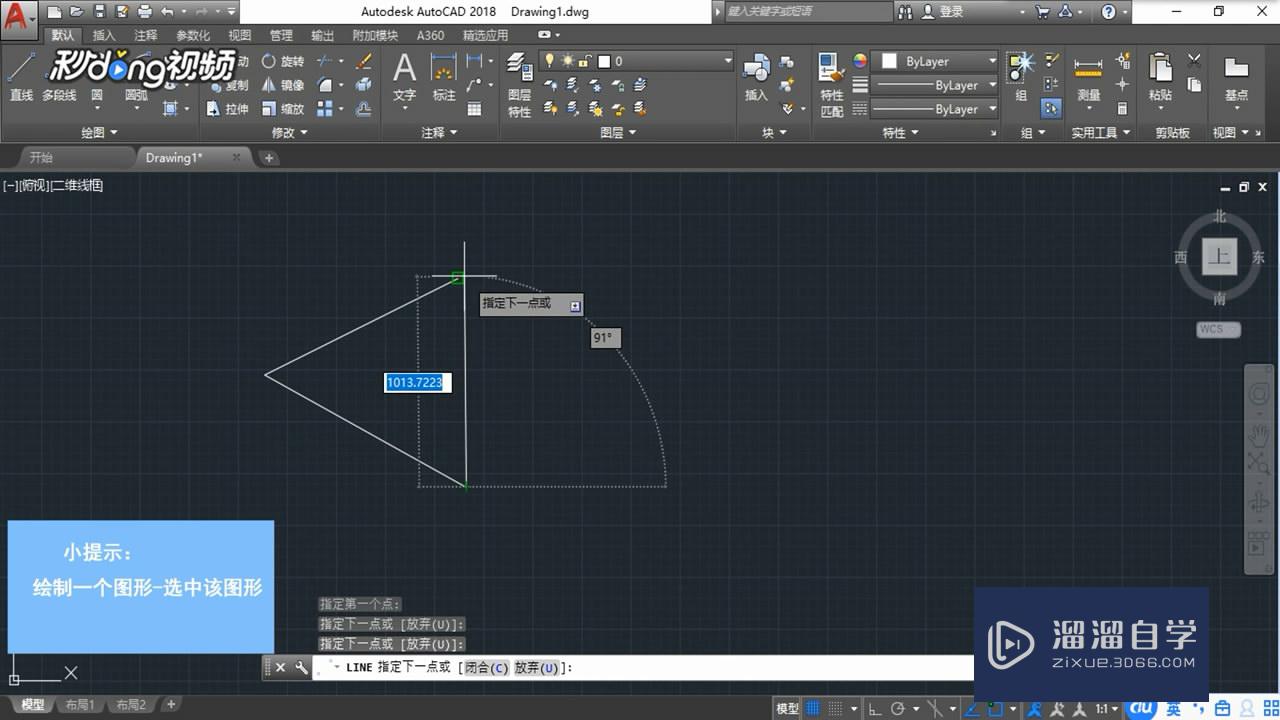Screen dimensions: 1280x720
Task: Select the Line (直线) drawing tool
Action: pos(22,76)
